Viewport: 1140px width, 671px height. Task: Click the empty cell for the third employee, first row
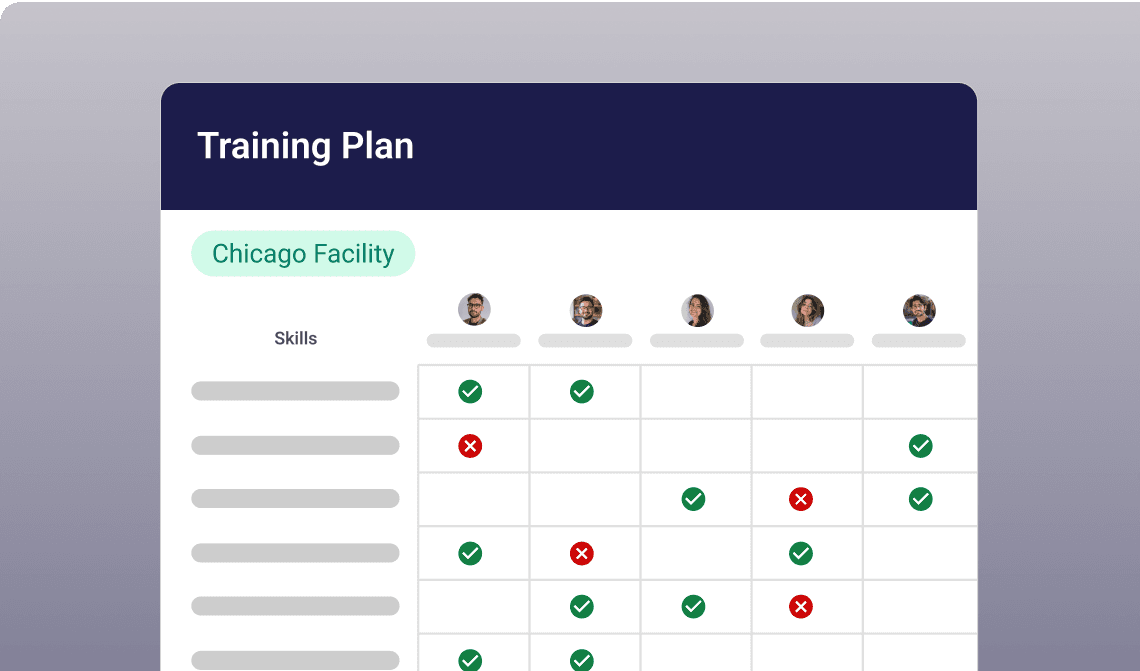coord(695,392)
